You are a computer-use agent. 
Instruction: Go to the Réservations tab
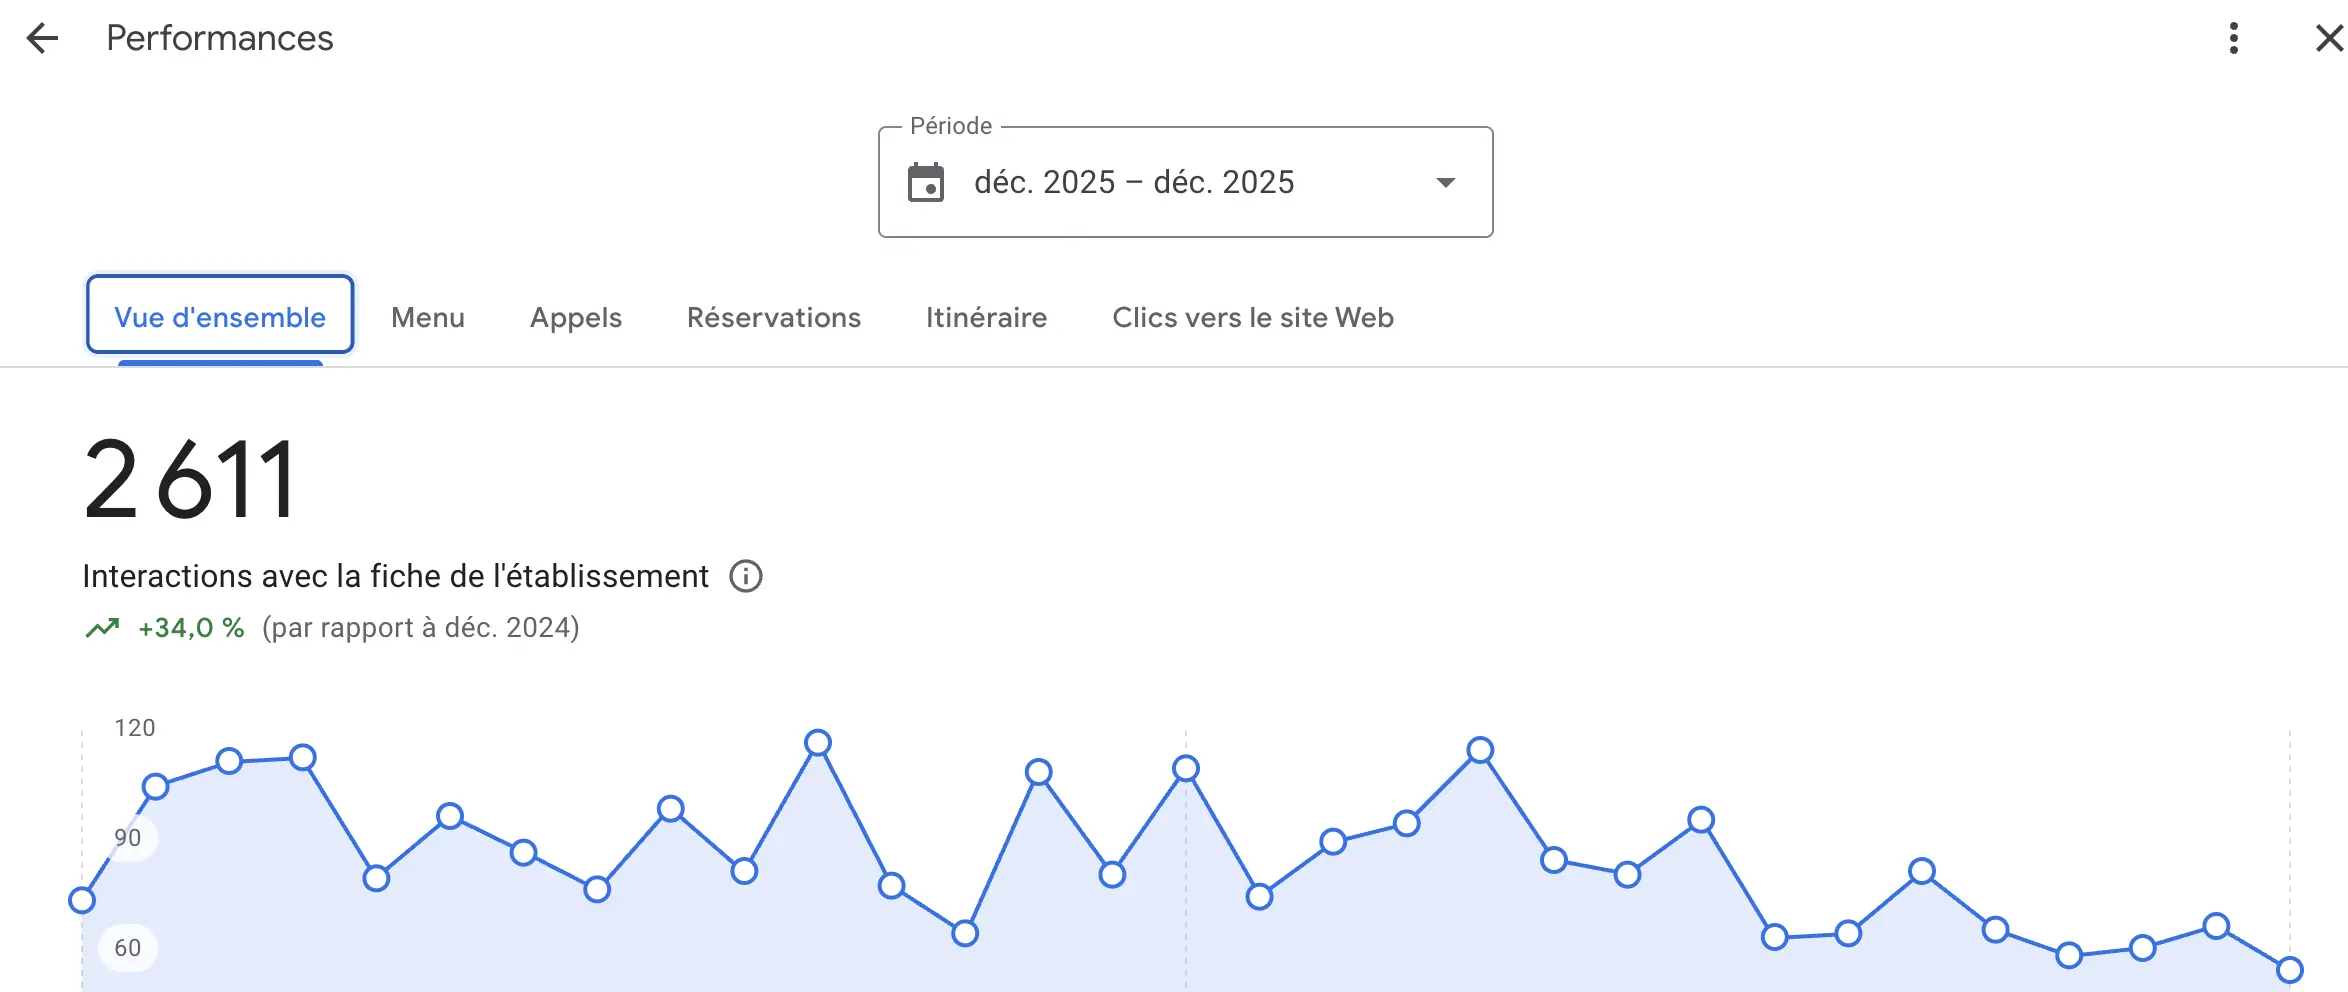pos(774,317)
